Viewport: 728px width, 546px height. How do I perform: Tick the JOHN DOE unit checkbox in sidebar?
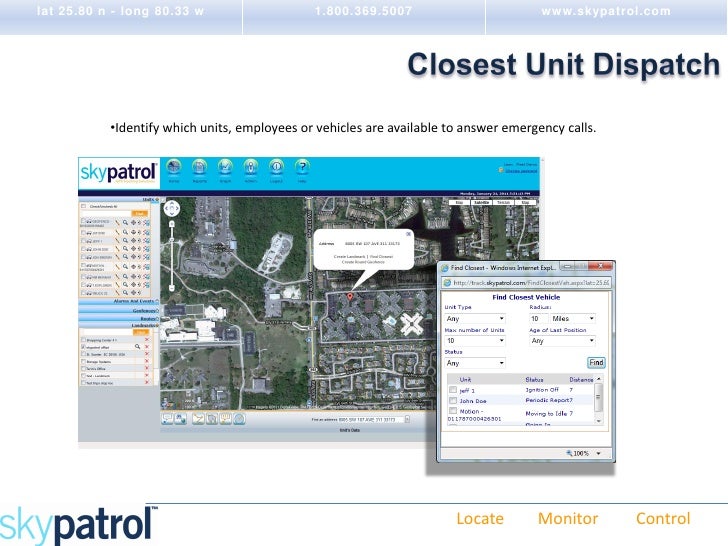(83, 249)
